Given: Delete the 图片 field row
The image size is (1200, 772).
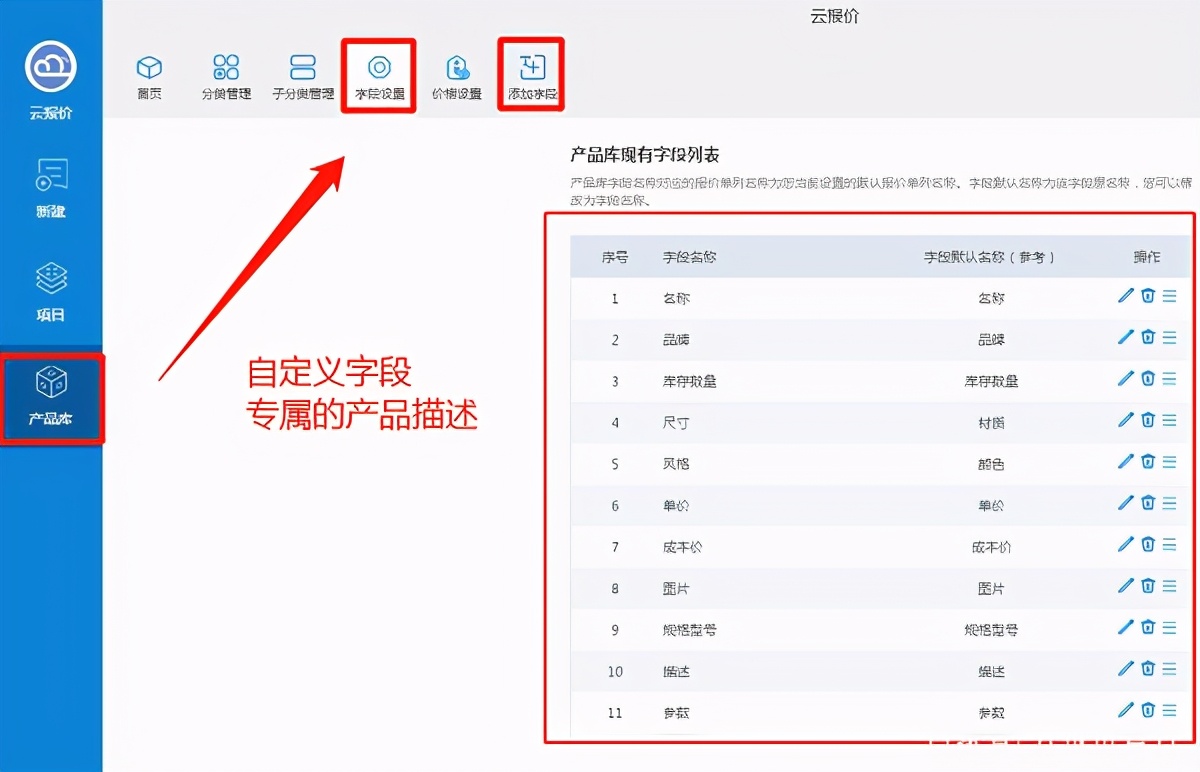Looking at the screenshot, I should click(1147, 588).
